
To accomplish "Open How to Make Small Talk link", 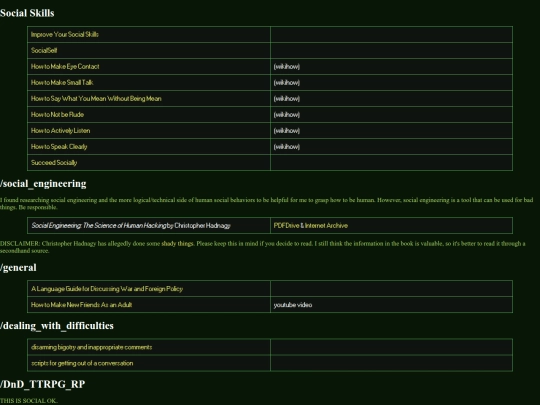I will 62,82.
